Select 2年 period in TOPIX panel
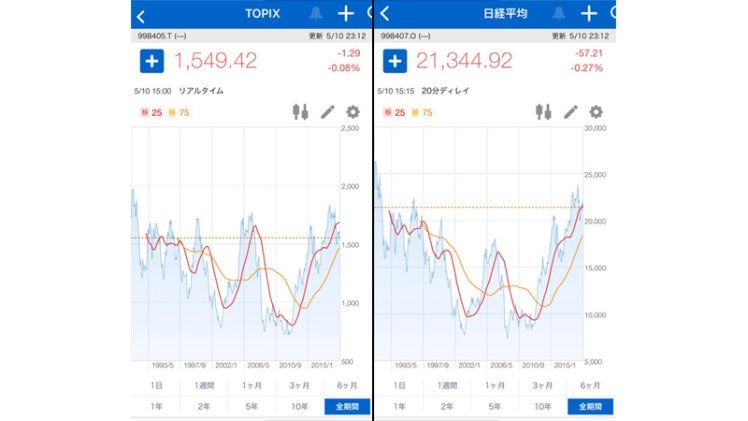This screenshot has width=748, height=421. point(204,406)
